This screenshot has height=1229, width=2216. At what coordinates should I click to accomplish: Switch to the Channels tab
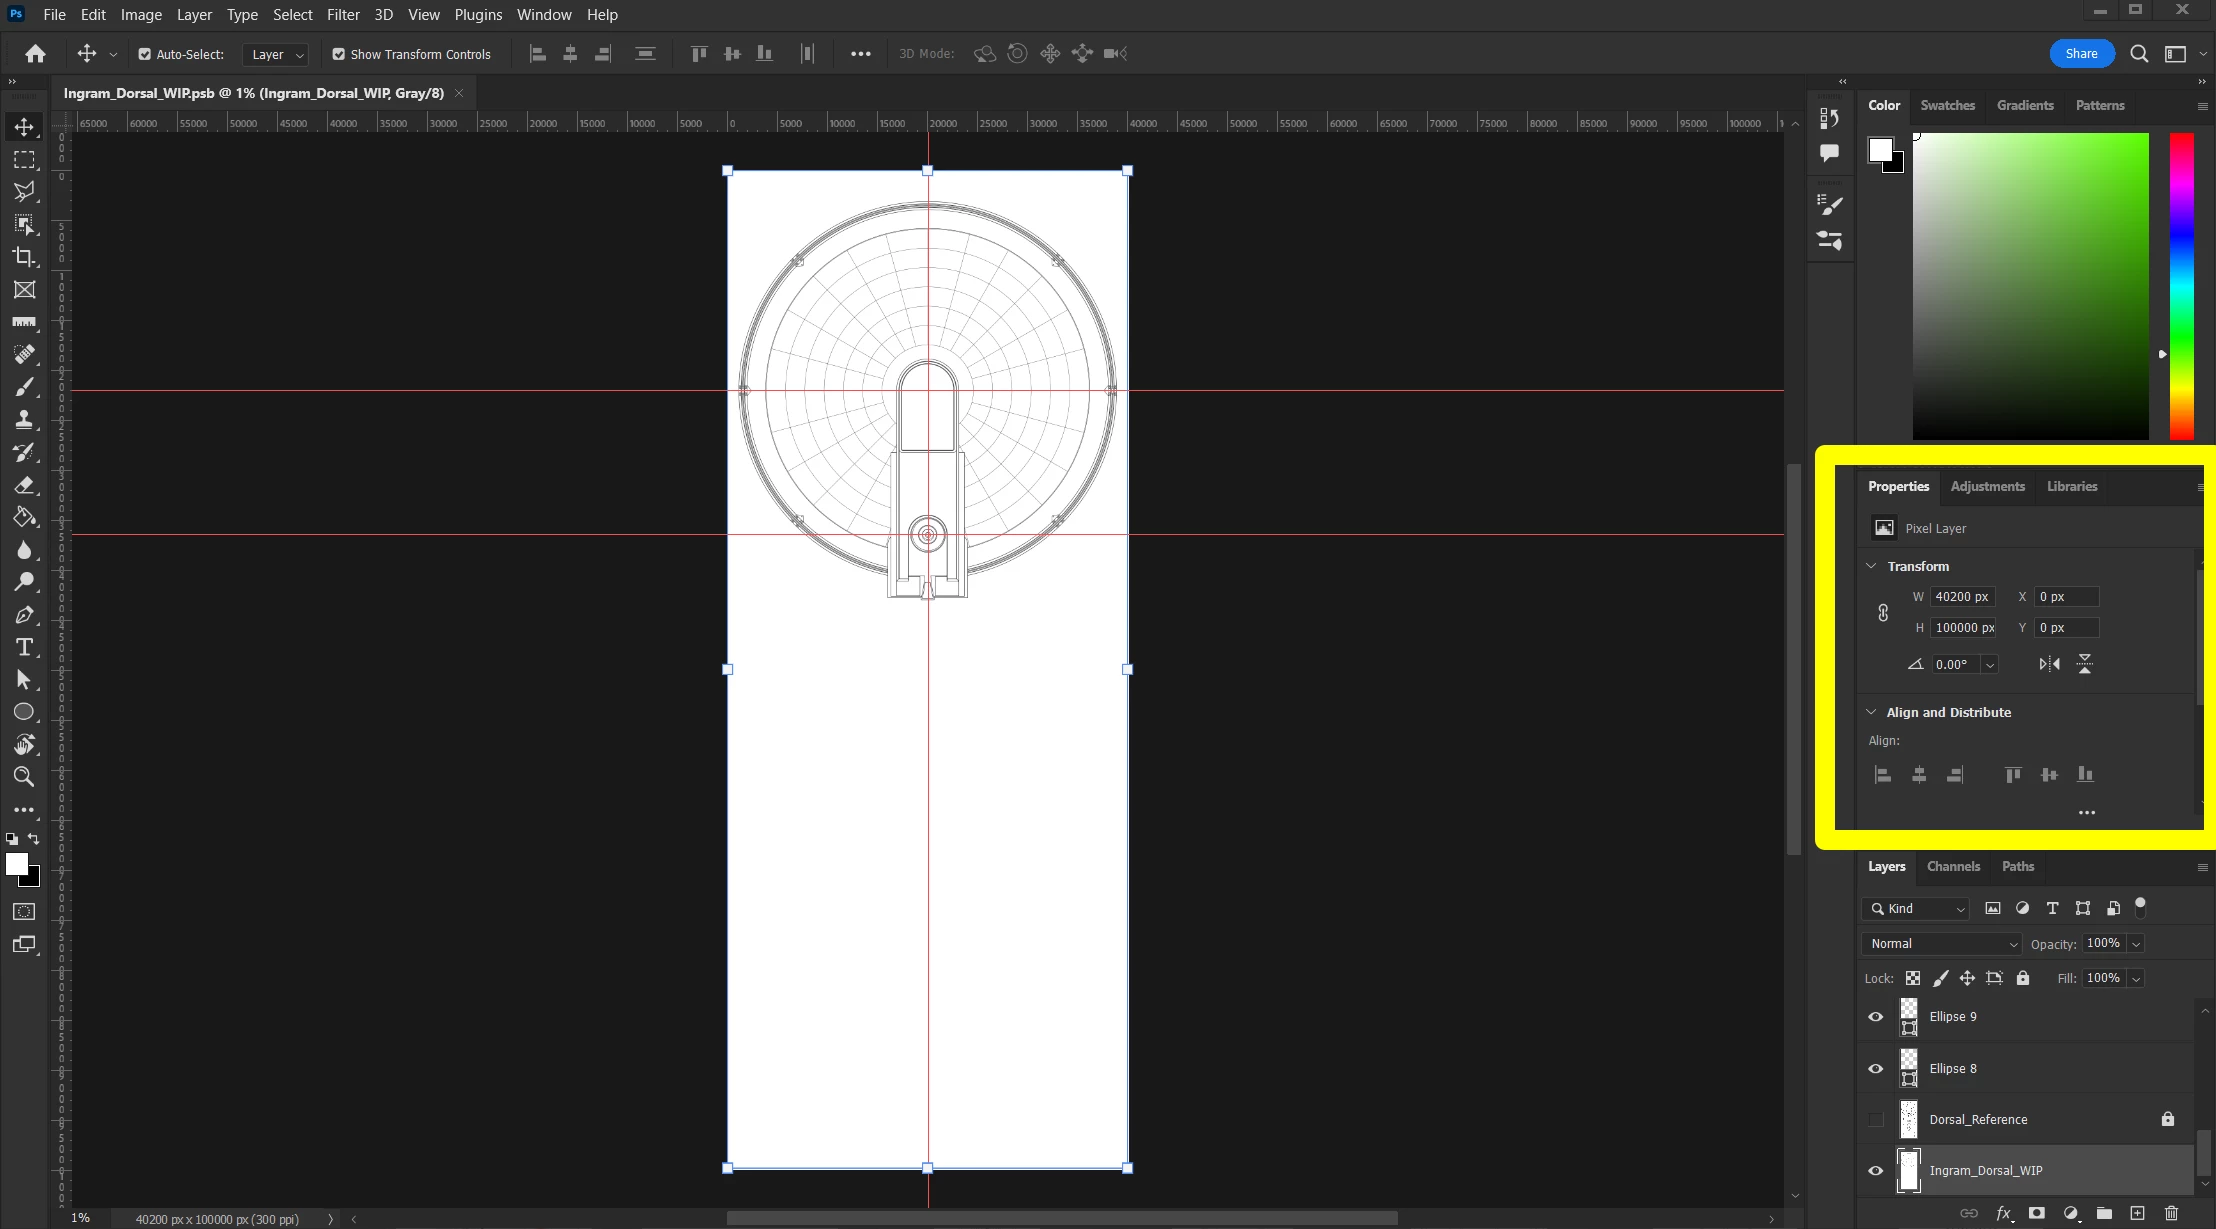[1952, 867]
